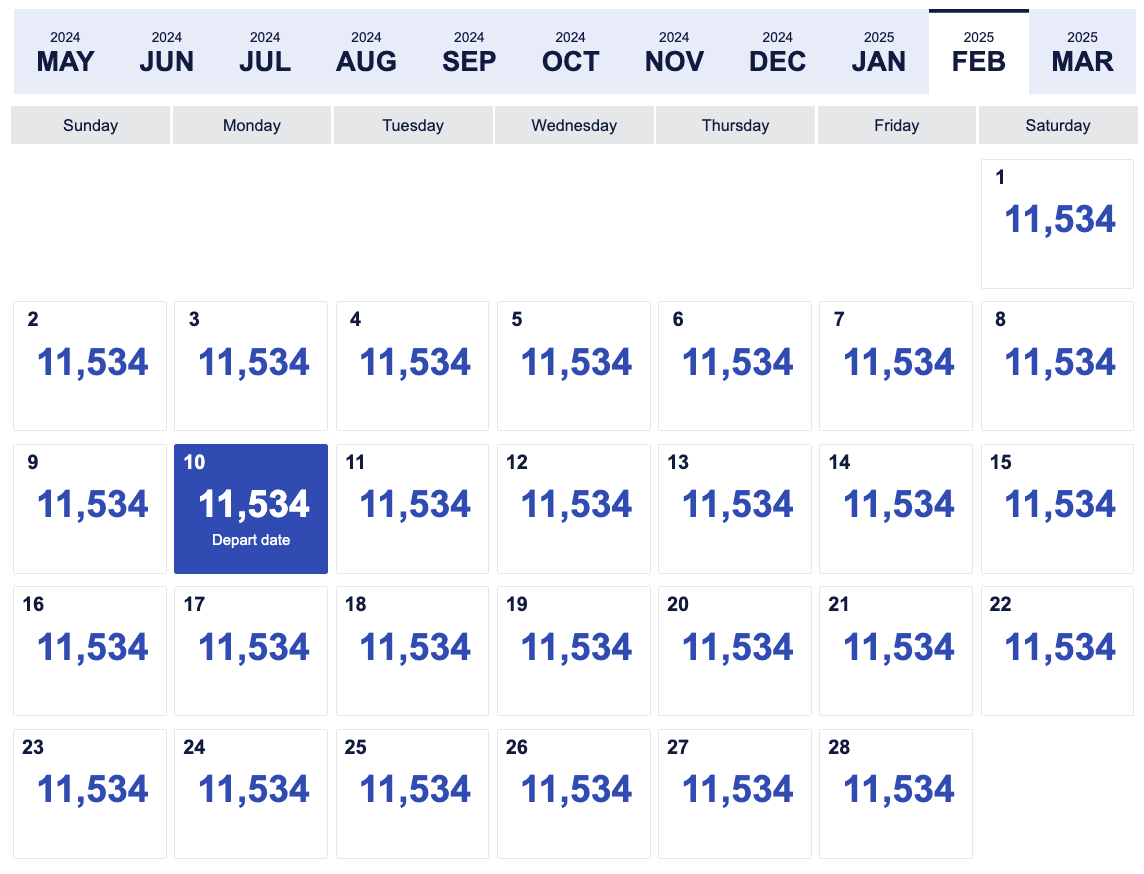Choose the February 10 depart date cell
Screen dimensions: 1144x874
pyautogui.click(x=251, y=508)
